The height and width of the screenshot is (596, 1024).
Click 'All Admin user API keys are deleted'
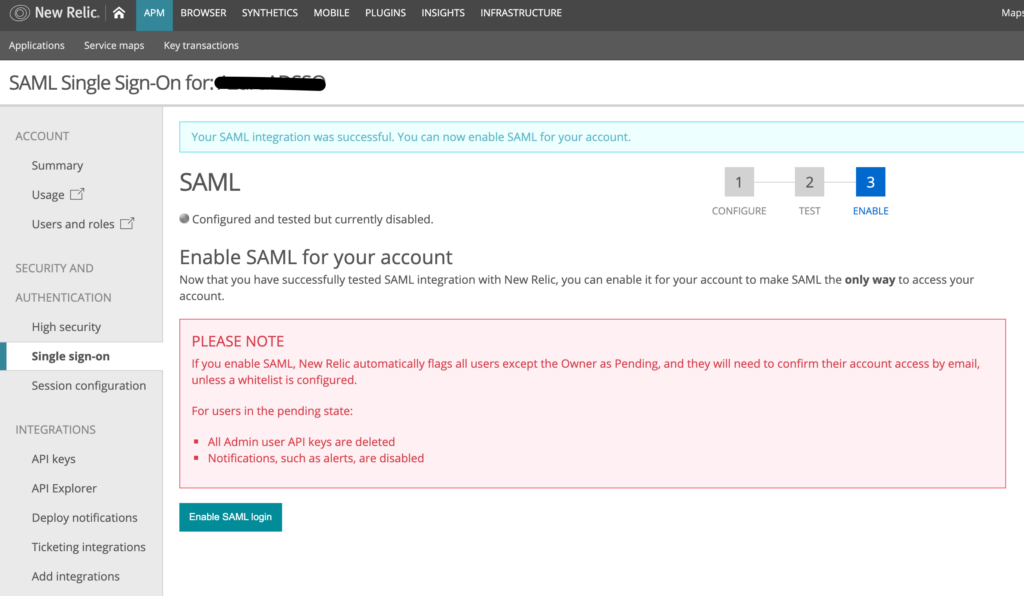coord(301,442)
